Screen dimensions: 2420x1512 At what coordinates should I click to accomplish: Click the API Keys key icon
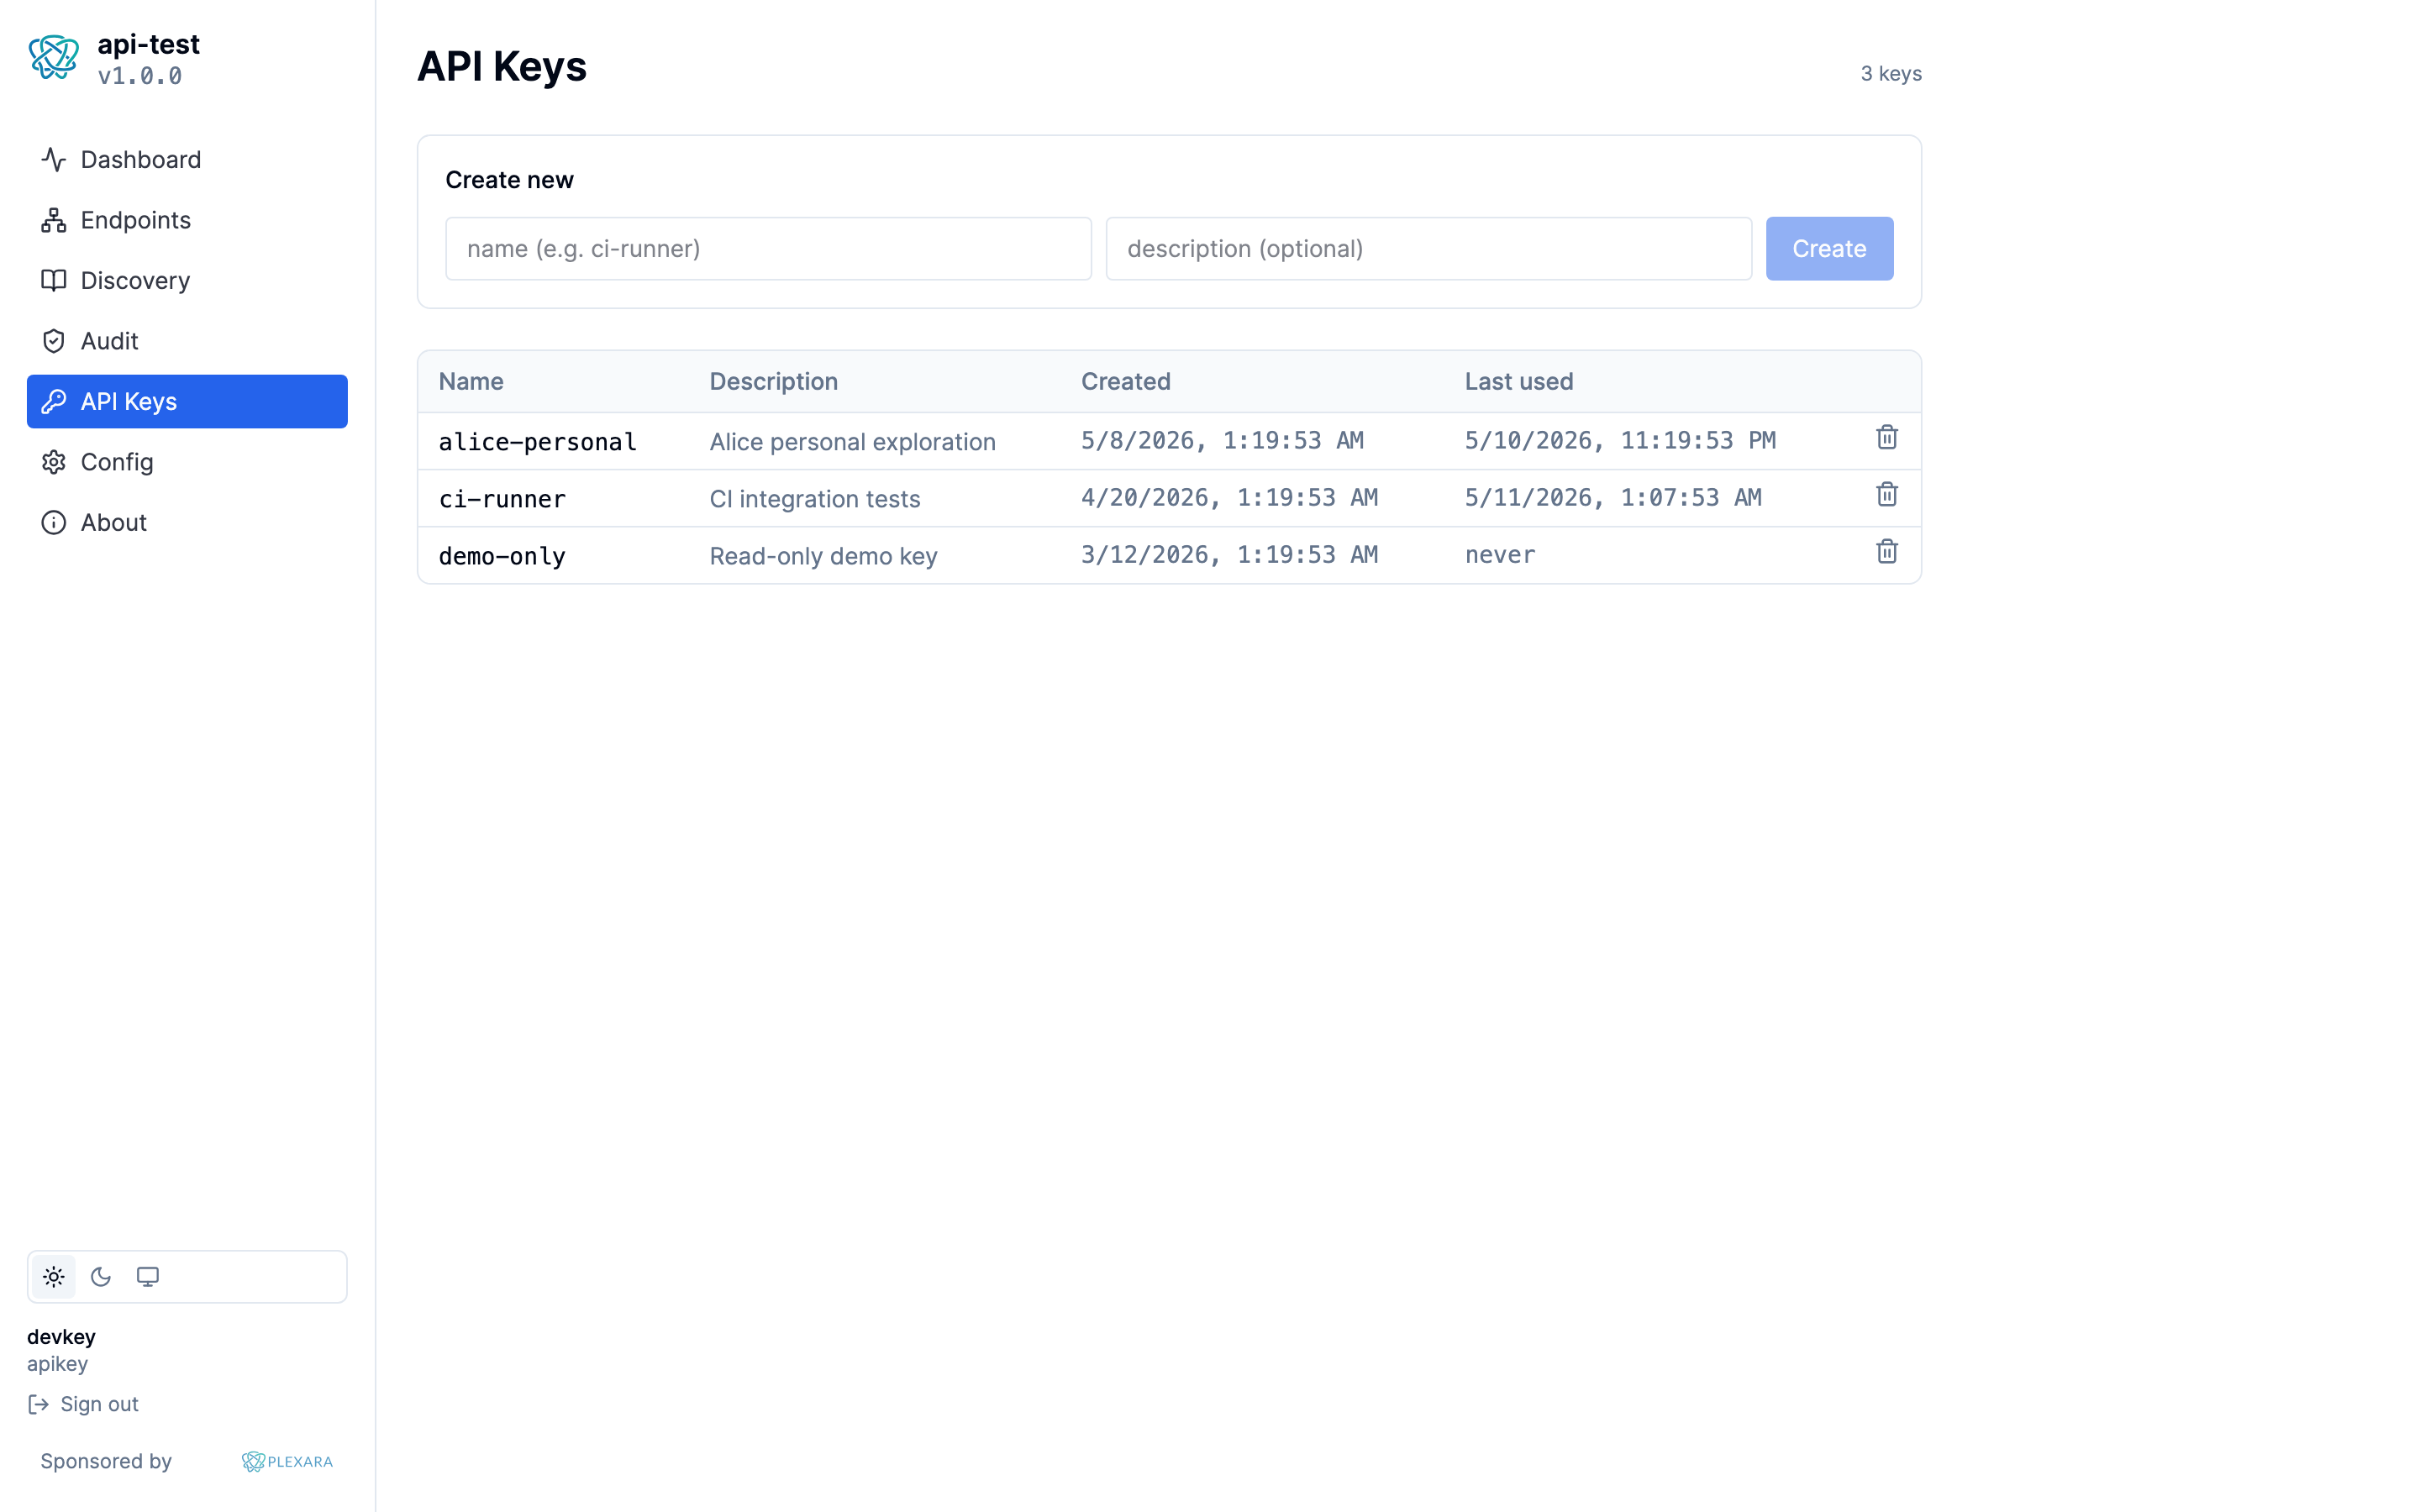point(54,402)
